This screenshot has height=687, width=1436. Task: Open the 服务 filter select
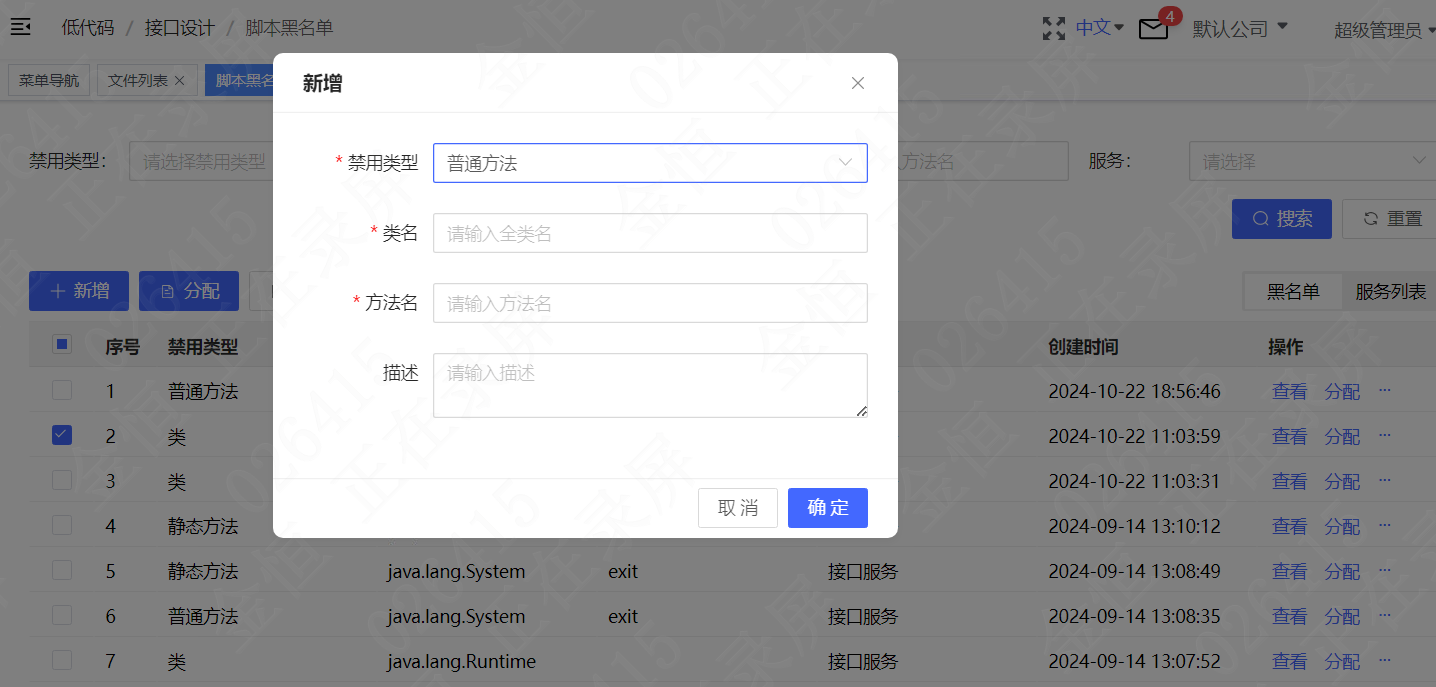tap(1312, 161)
